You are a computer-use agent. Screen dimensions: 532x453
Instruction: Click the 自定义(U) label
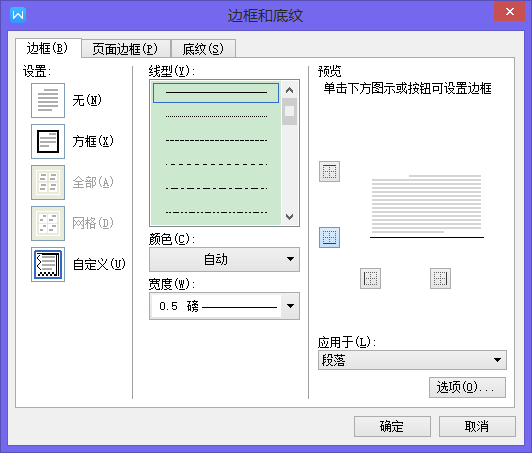click(x=99, y=264)
